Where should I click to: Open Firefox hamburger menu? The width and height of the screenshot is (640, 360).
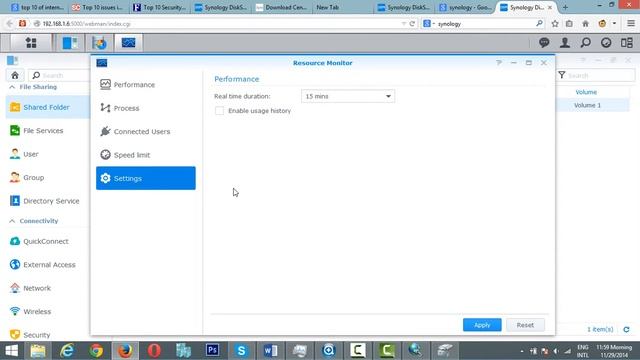pyautogui.click(x=631, y=24)
